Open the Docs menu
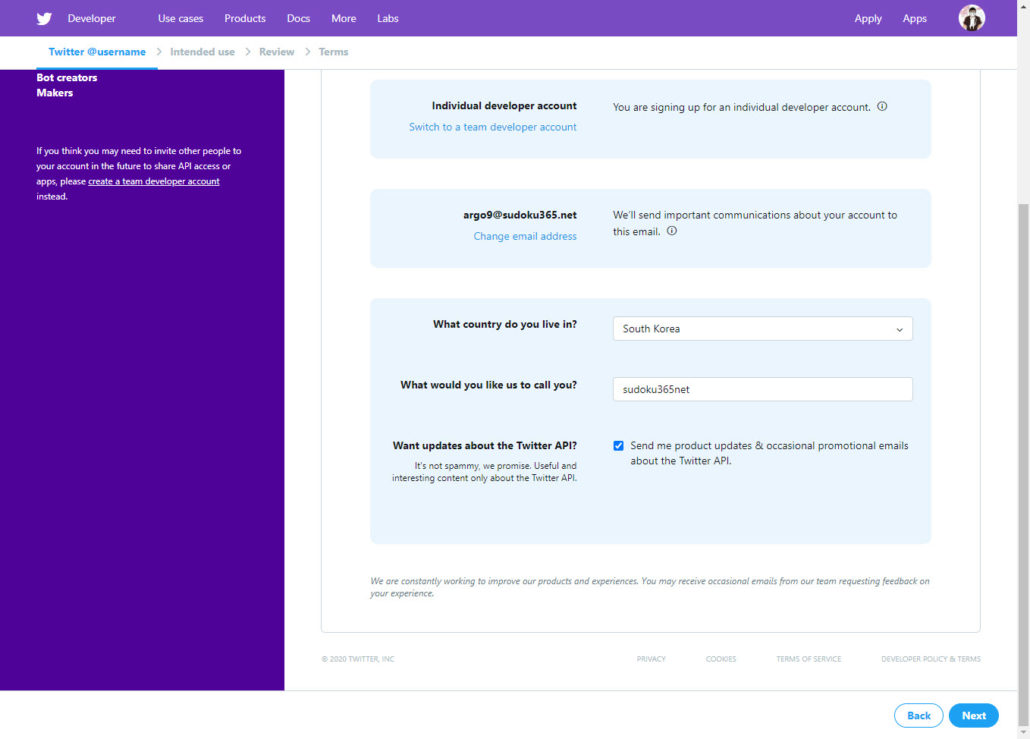The image size is (1030, 739). point(298,18)
